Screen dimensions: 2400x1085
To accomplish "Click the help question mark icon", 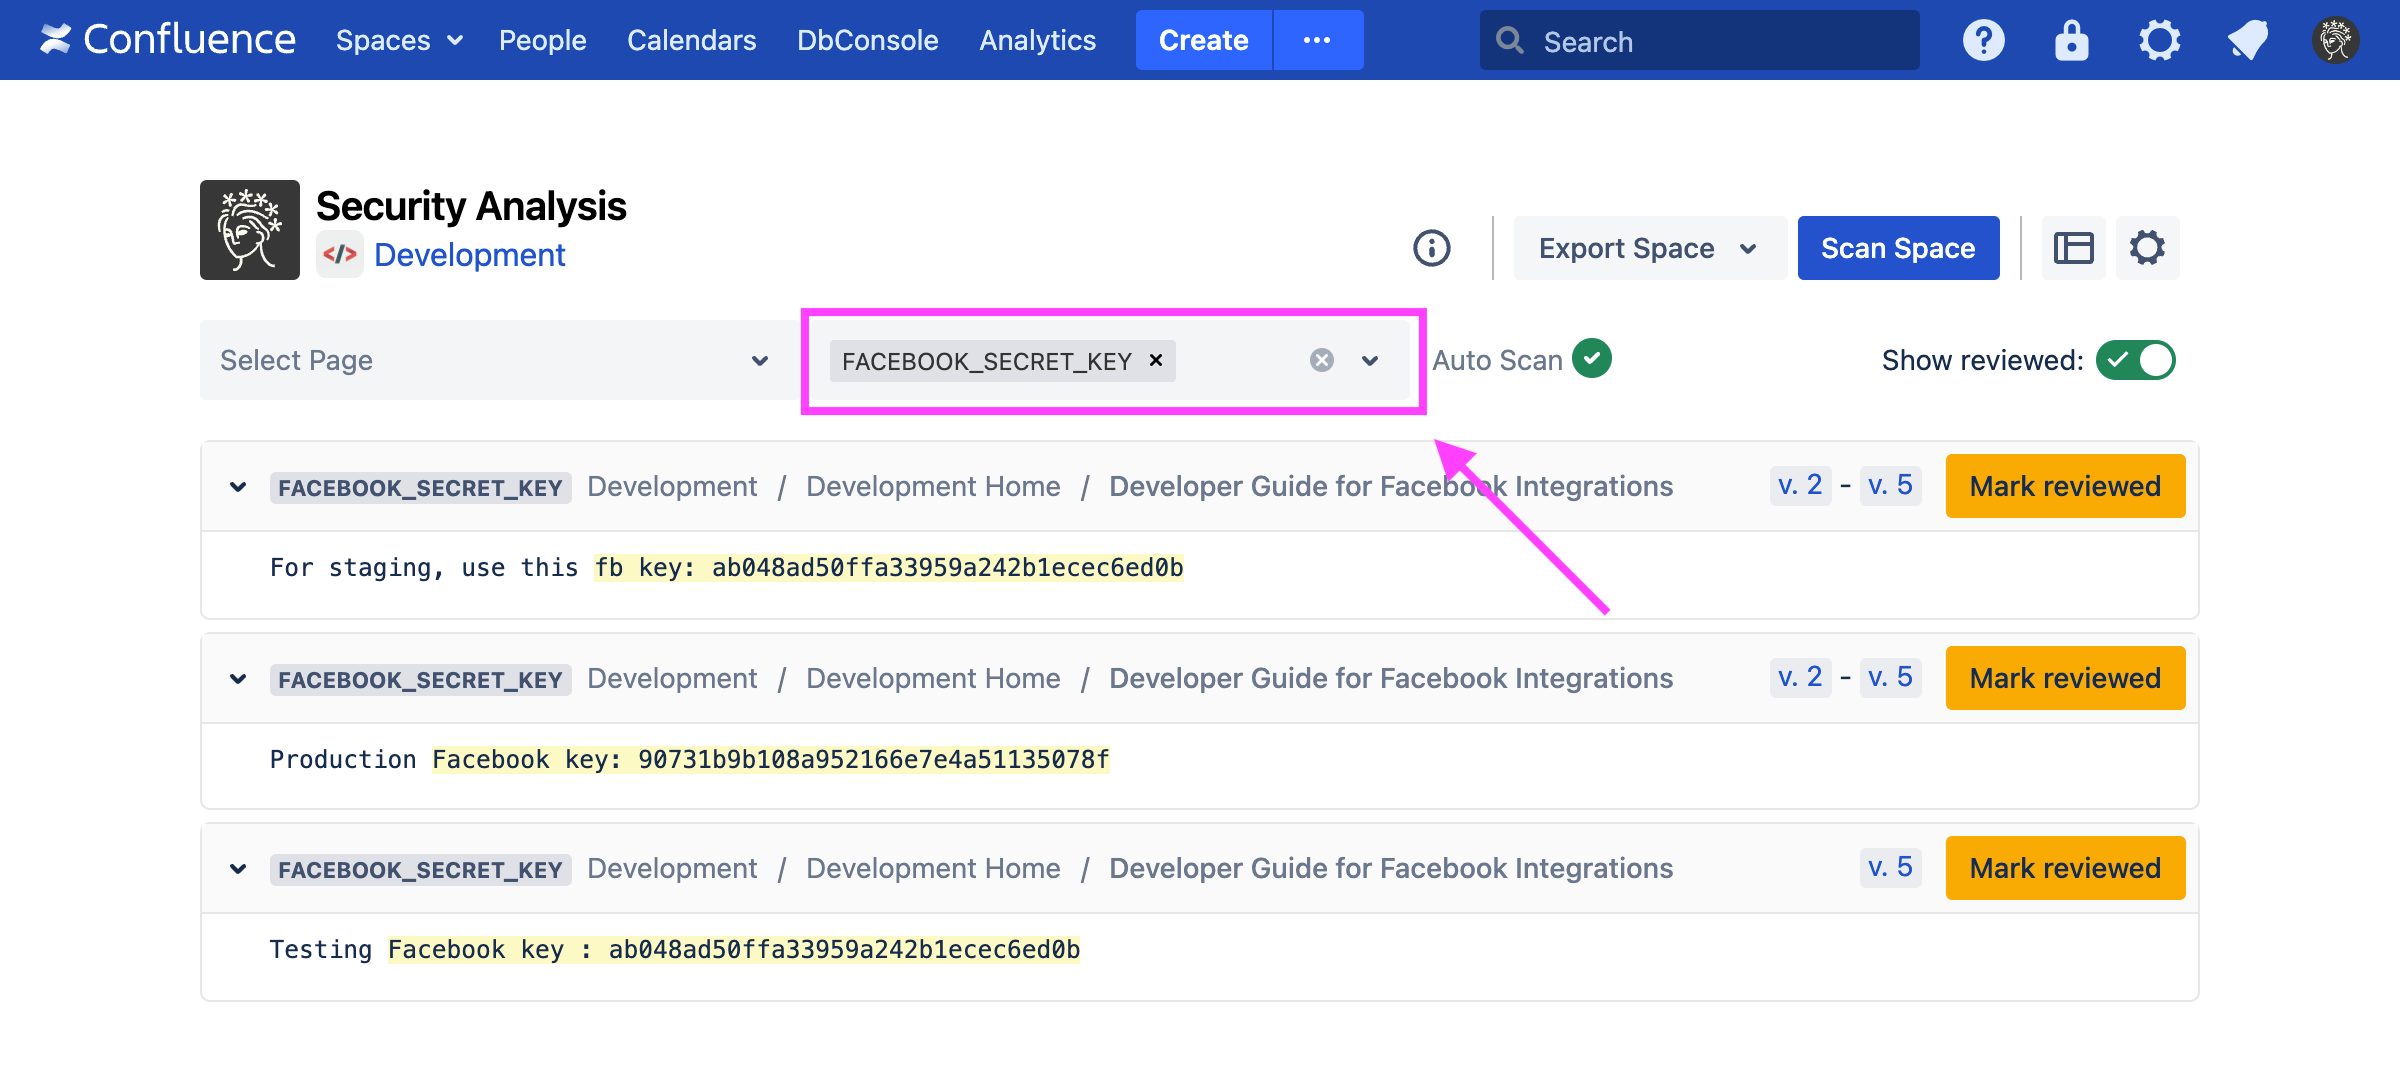I will 1983,41.
